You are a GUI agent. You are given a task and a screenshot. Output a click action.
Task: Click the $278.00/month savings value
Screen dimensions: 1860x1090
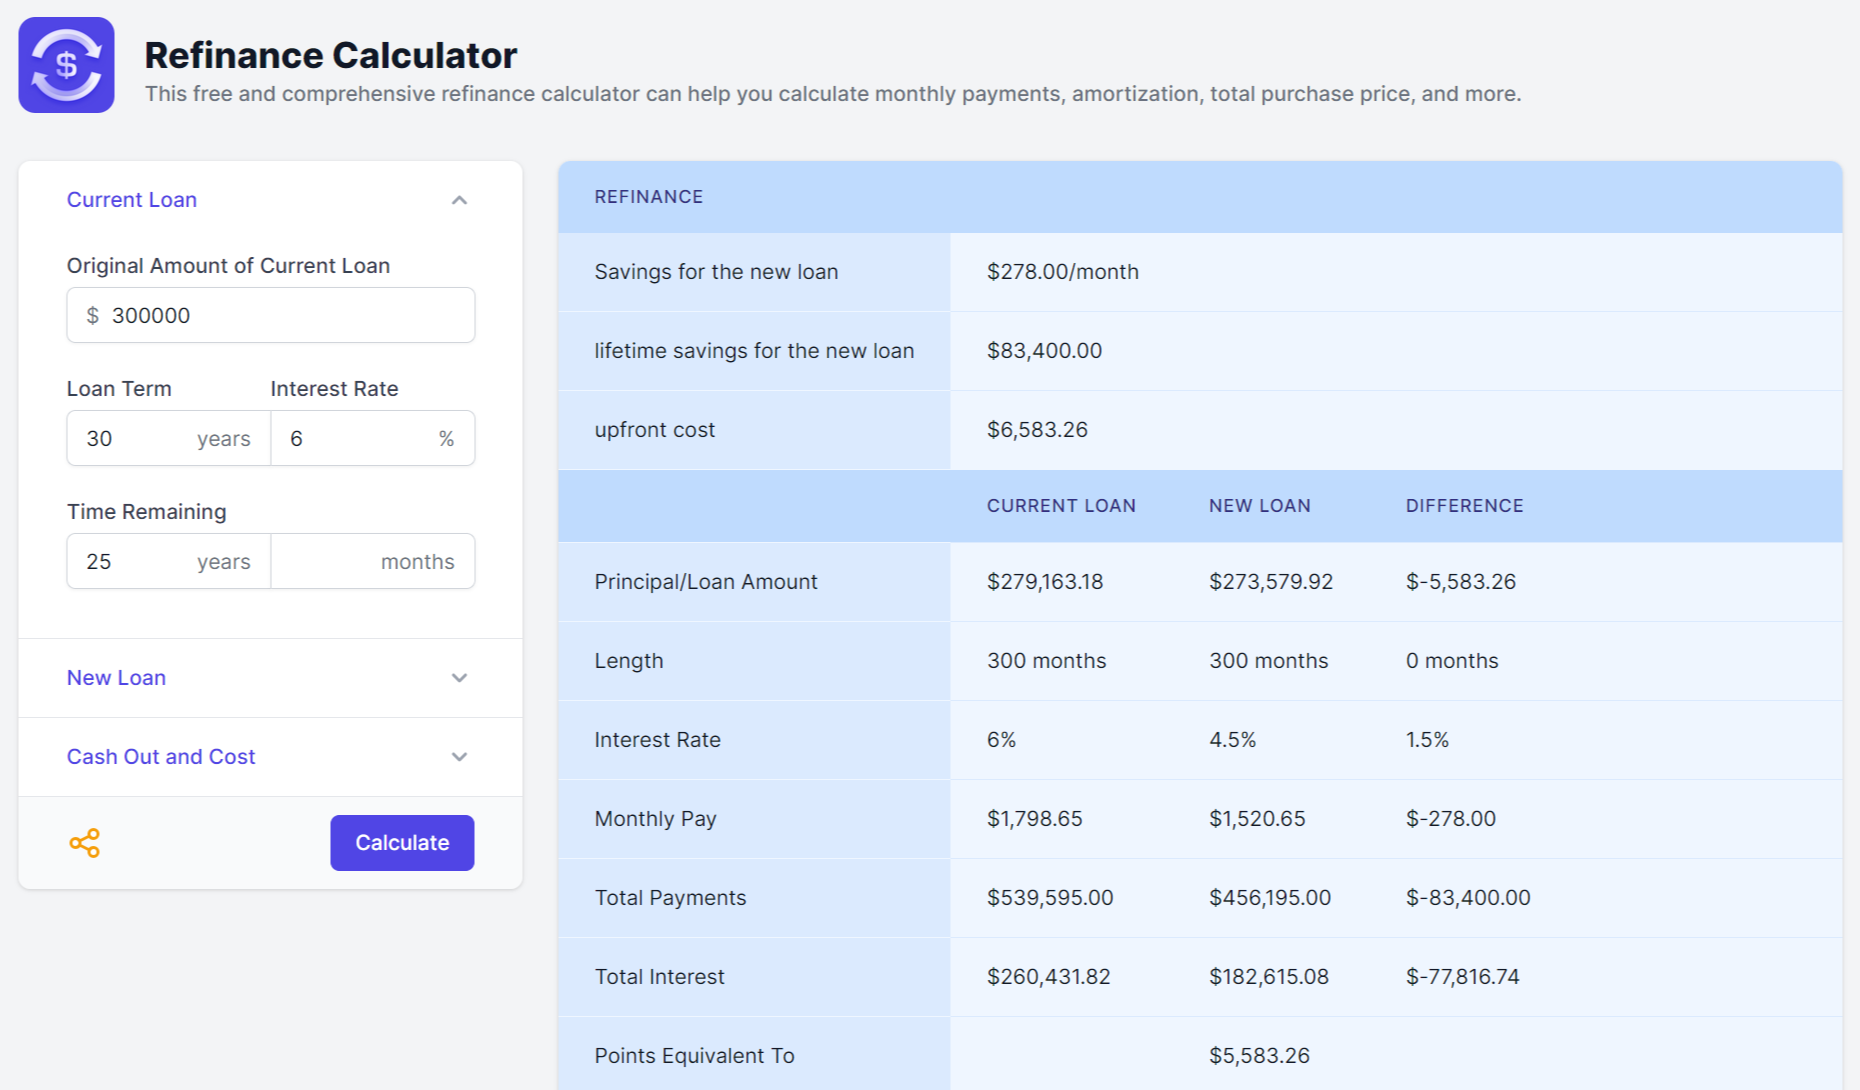[1062, 272]
